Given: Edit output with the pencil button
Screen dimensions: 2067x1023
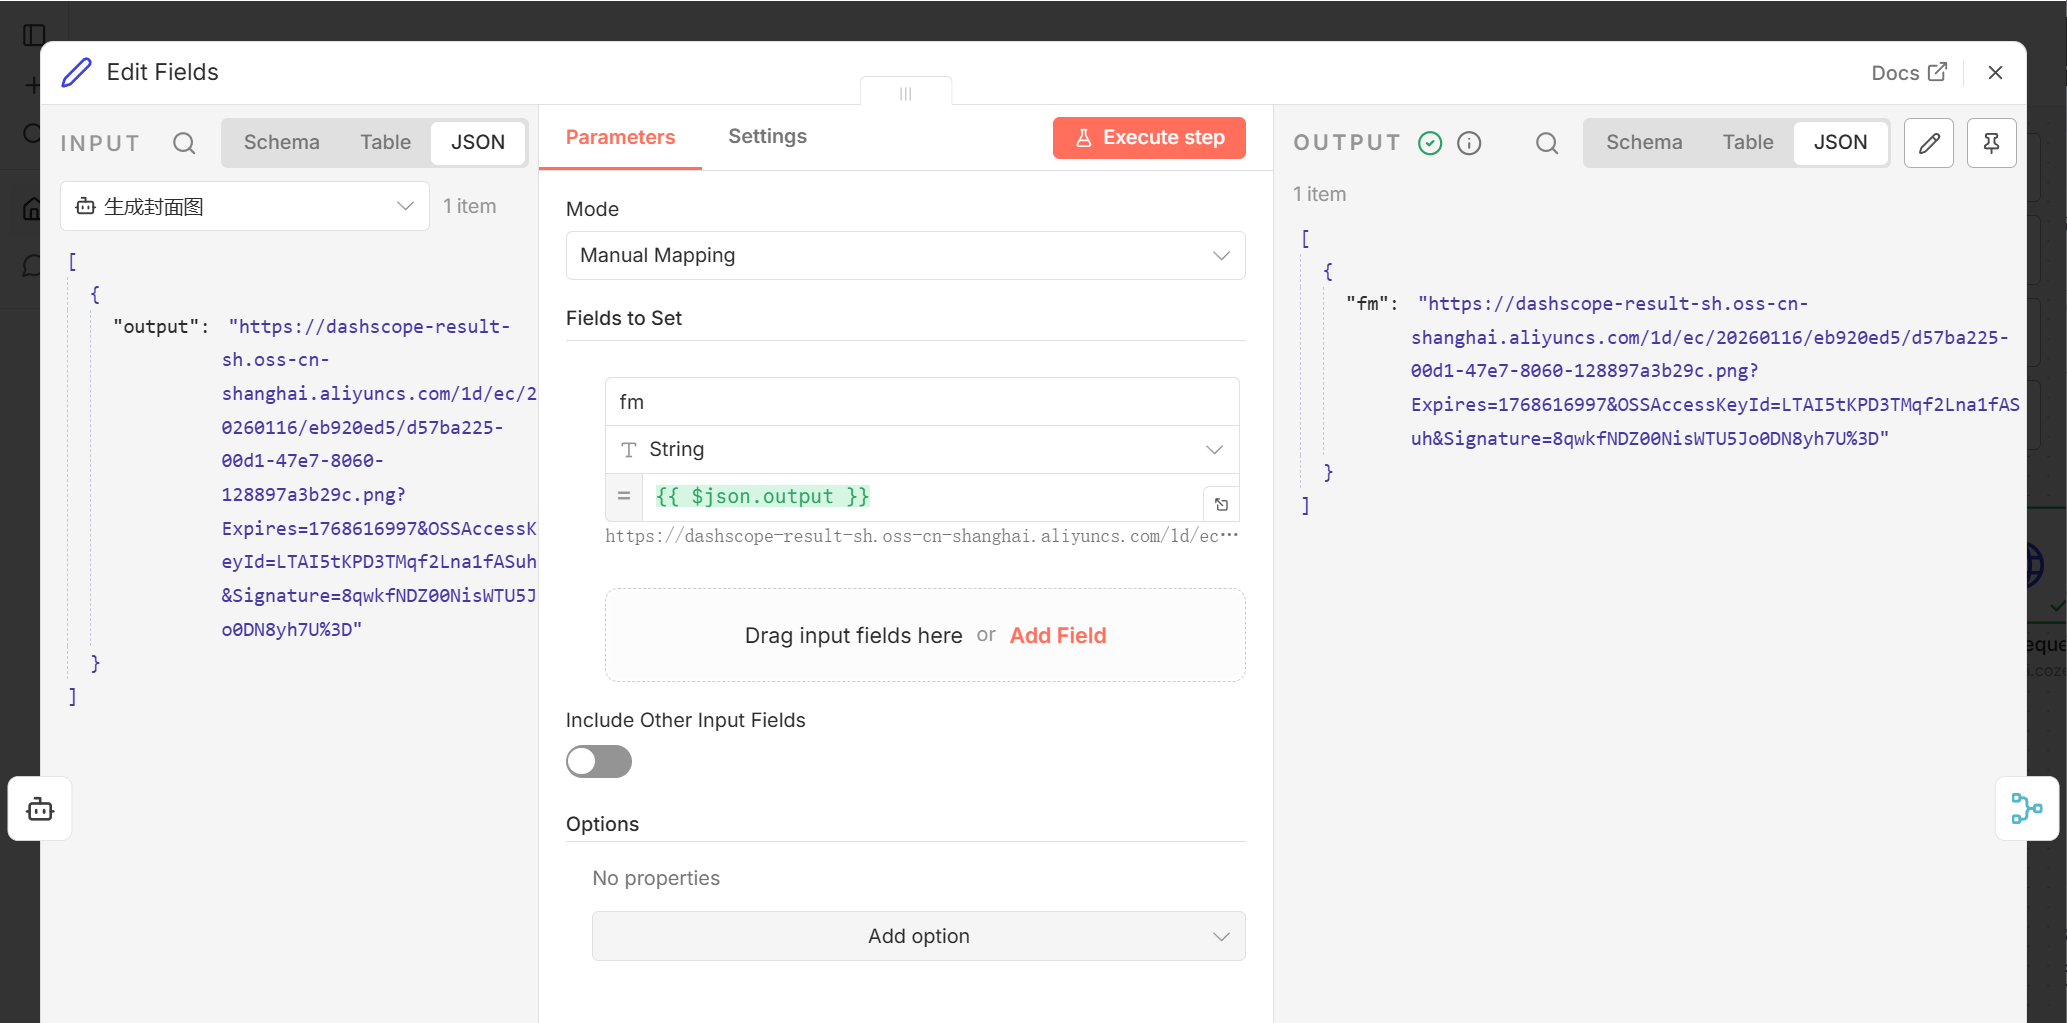Looking at the screenshot, I should [1929, 143].
